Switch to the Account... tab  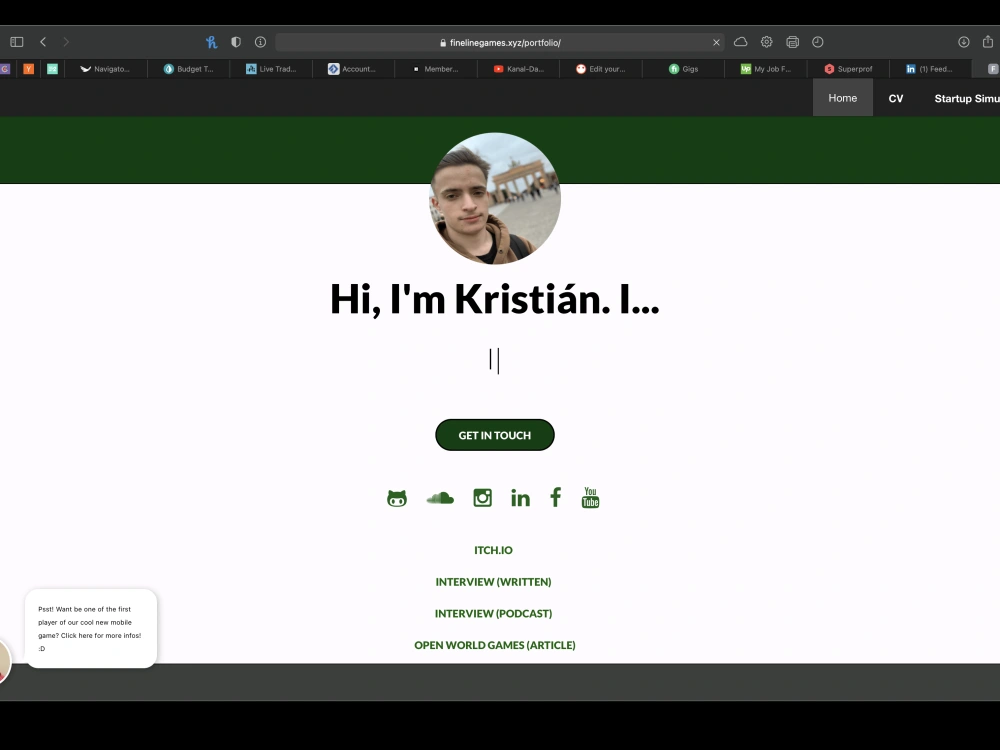[353, 69]
